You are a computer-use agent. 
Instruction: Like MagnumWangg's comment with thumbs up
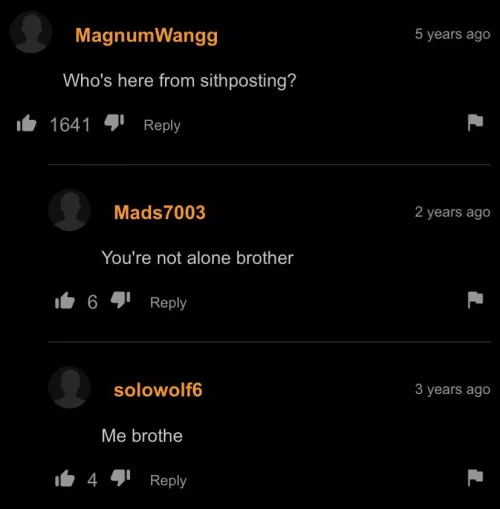(26, 123)
